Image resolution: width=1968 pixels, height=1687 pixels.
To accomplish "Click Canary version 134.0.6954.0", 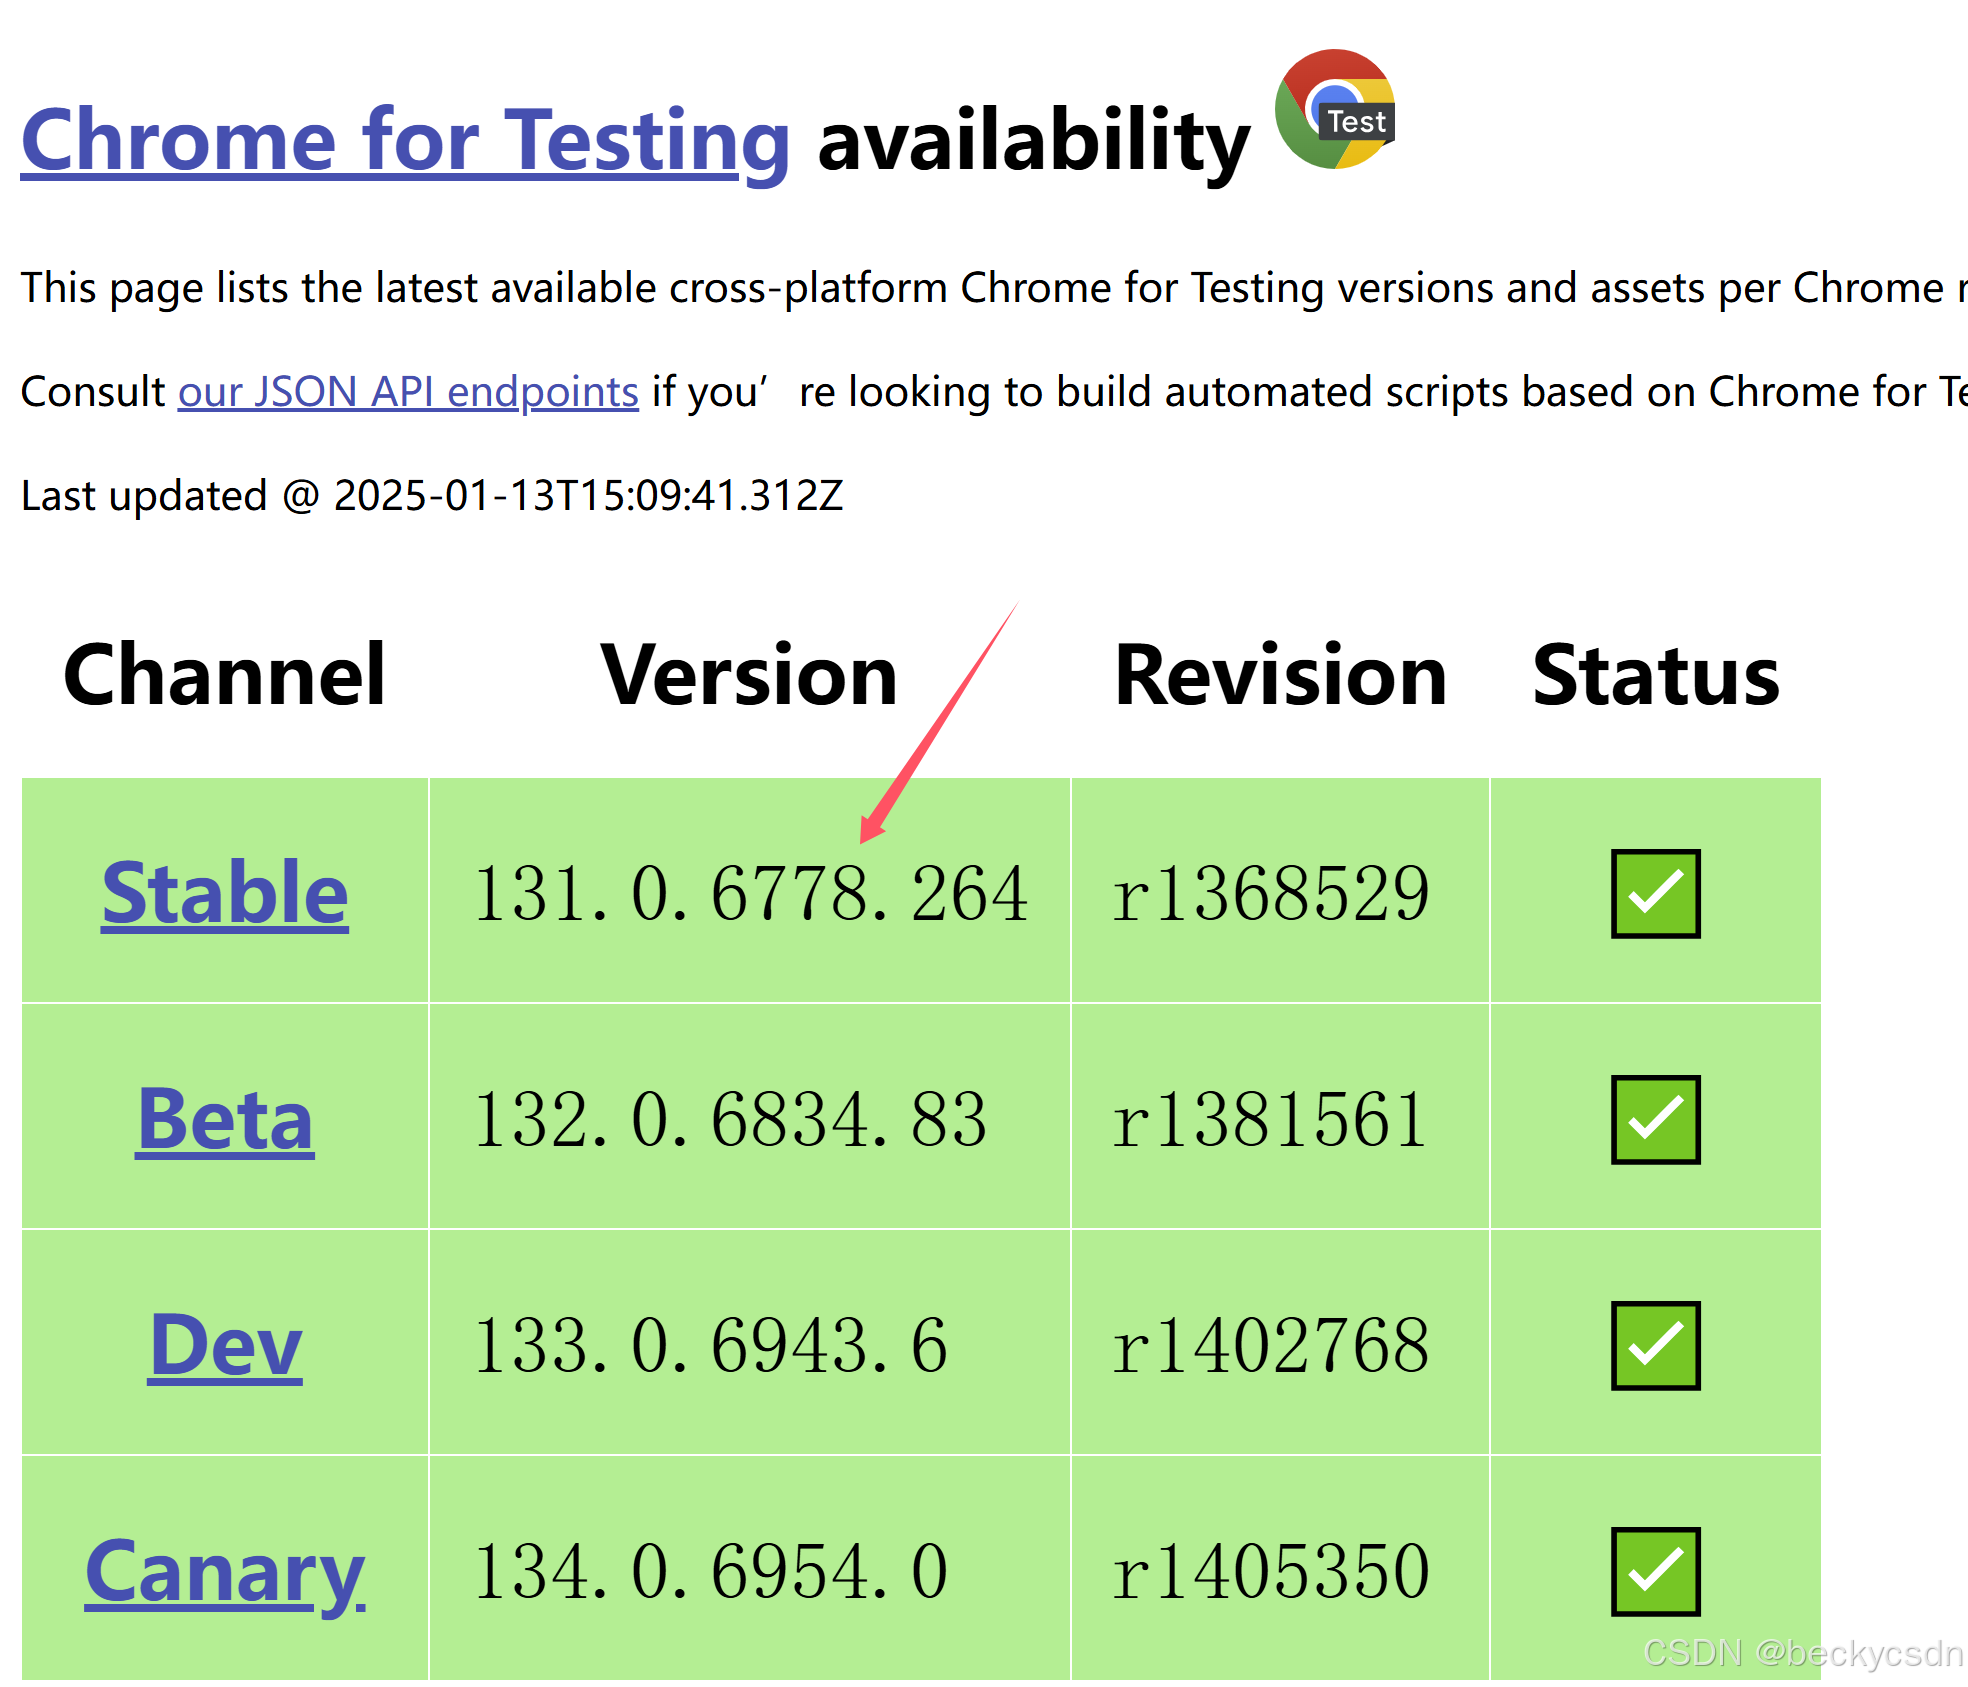I will (710, 1571).
